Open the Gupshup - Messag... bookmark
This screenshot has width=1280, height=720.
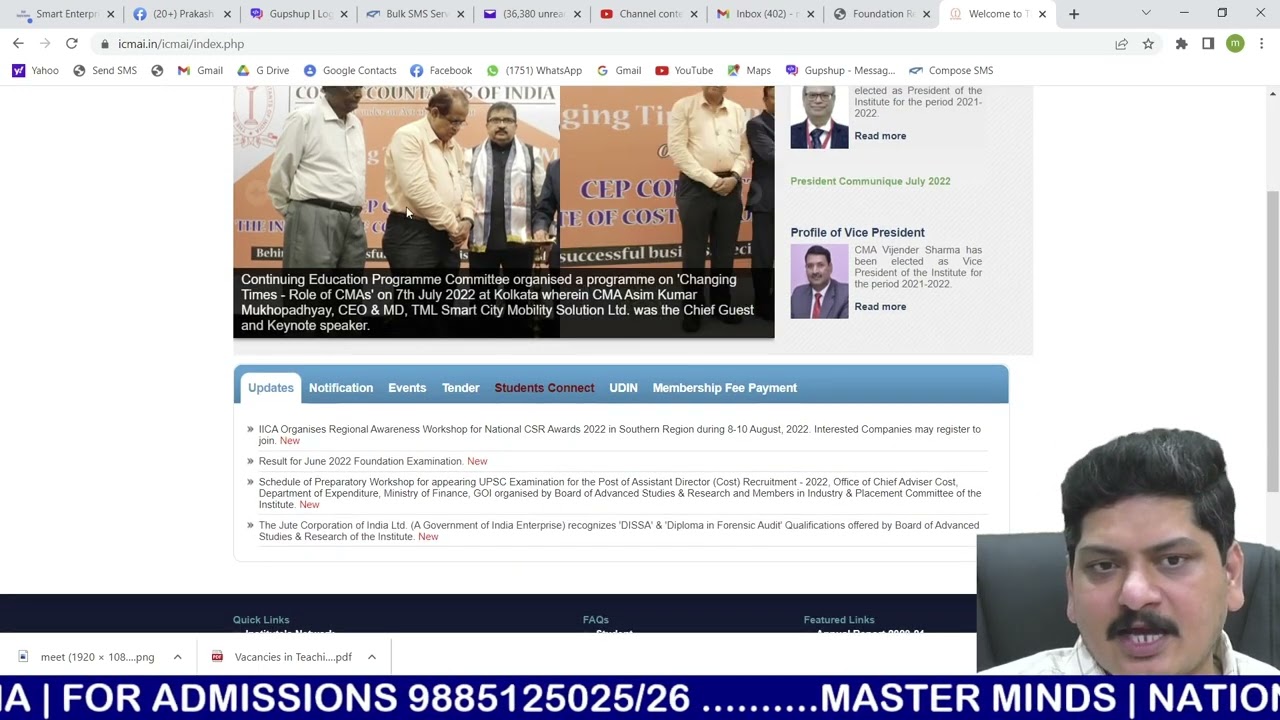tap(840, 71)
